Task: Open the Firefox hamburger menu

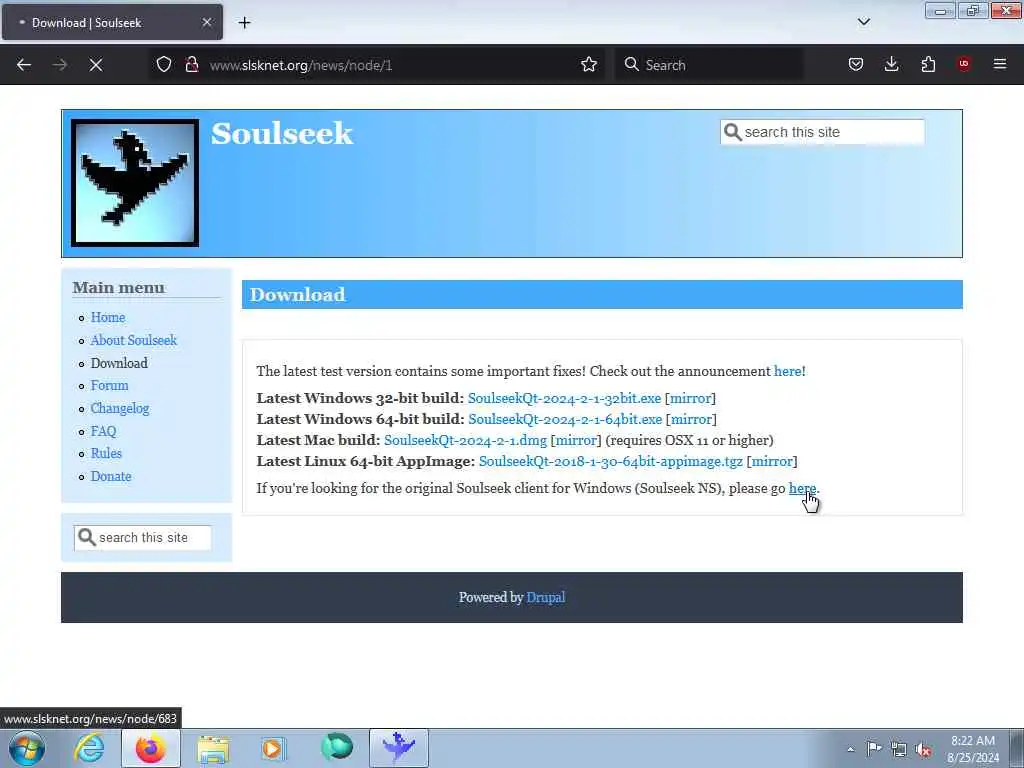Action: [1000, 64]
